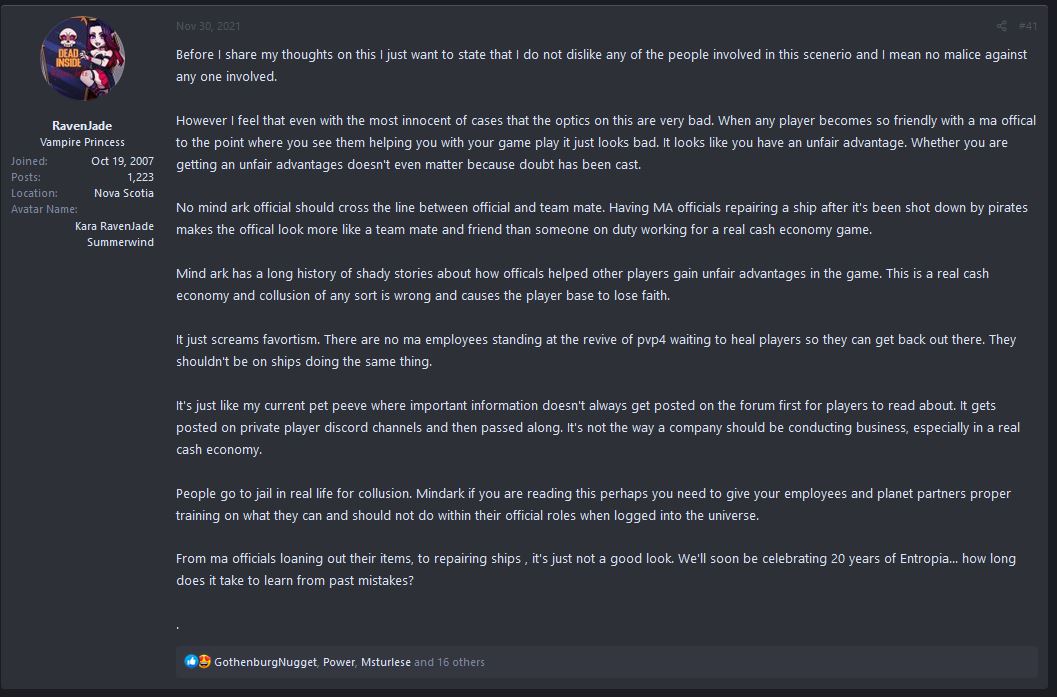Click the Nov 30, 2021 post date

(x=208, y=26)
